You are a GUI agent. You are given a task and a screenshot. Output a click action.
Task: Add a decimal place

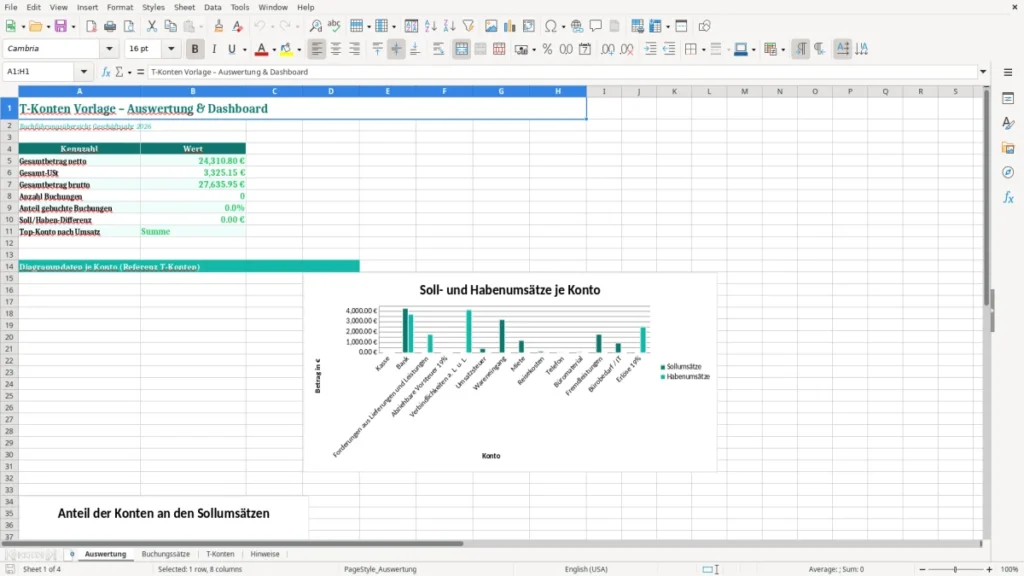click(607, 49)
